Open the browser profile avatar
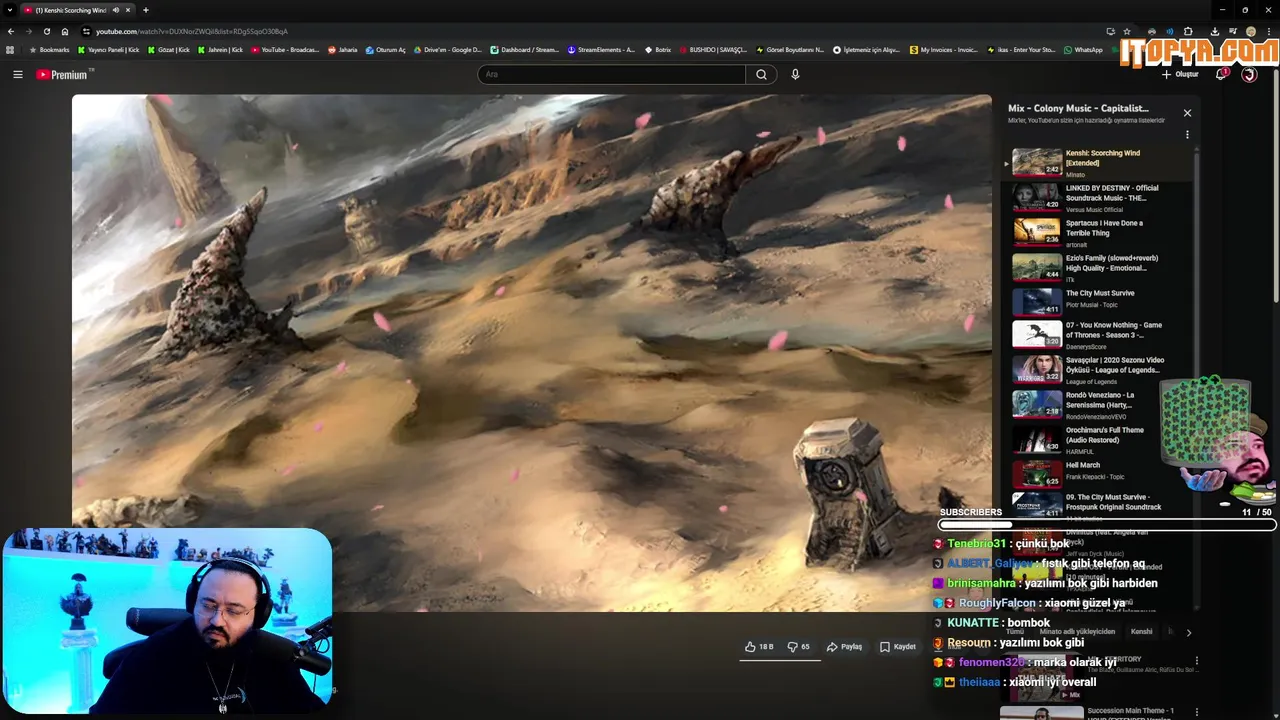Image resolution: width=1280 pixels, height=720 pixels. pos(1251,31)
